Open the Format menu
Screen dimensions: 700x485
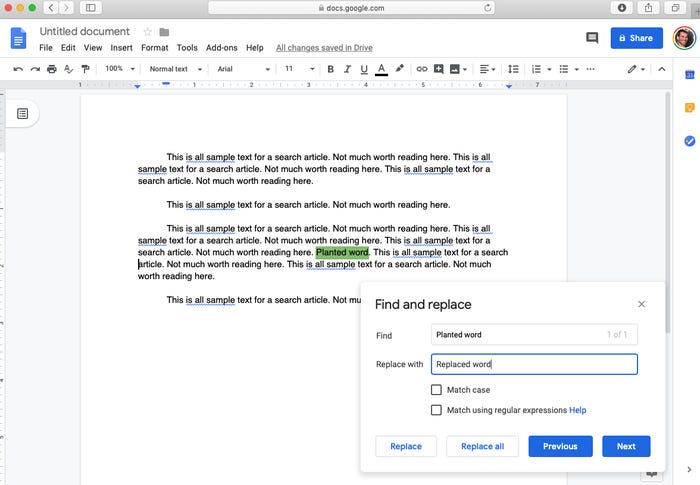[154, 48]
